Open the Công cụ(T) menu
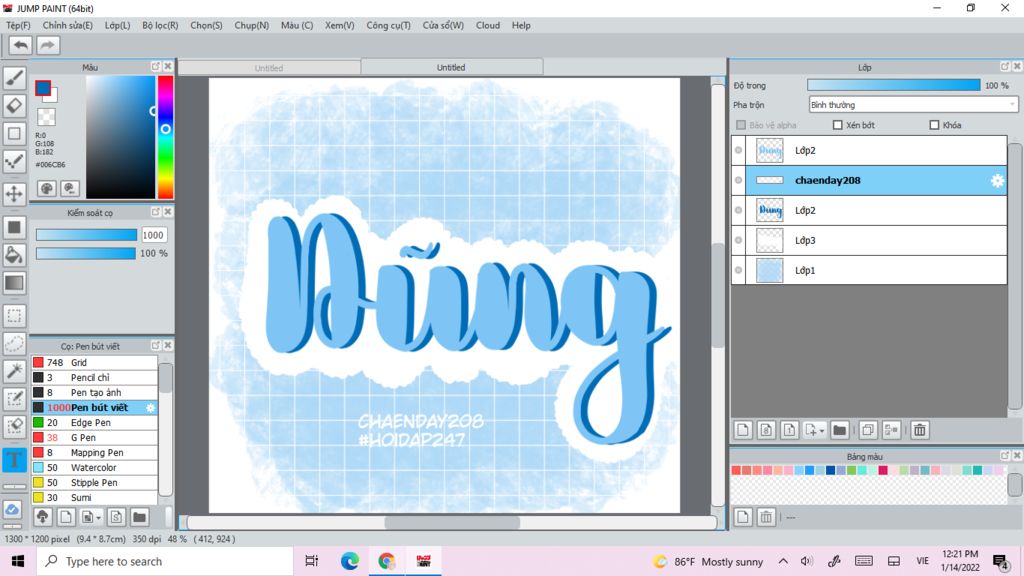1024x576 pixels. coord(389,25)
